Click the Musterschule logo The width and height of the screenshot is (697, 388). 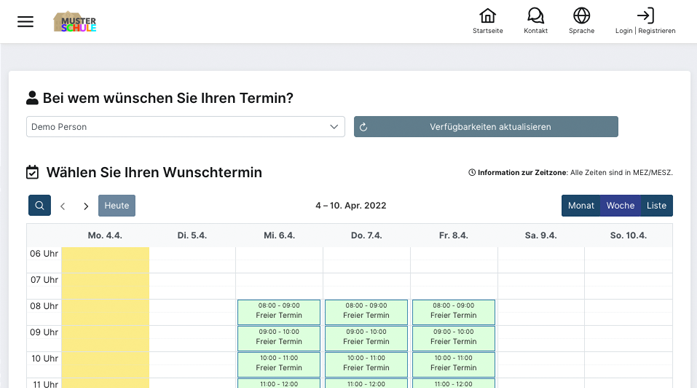(75, 22)
